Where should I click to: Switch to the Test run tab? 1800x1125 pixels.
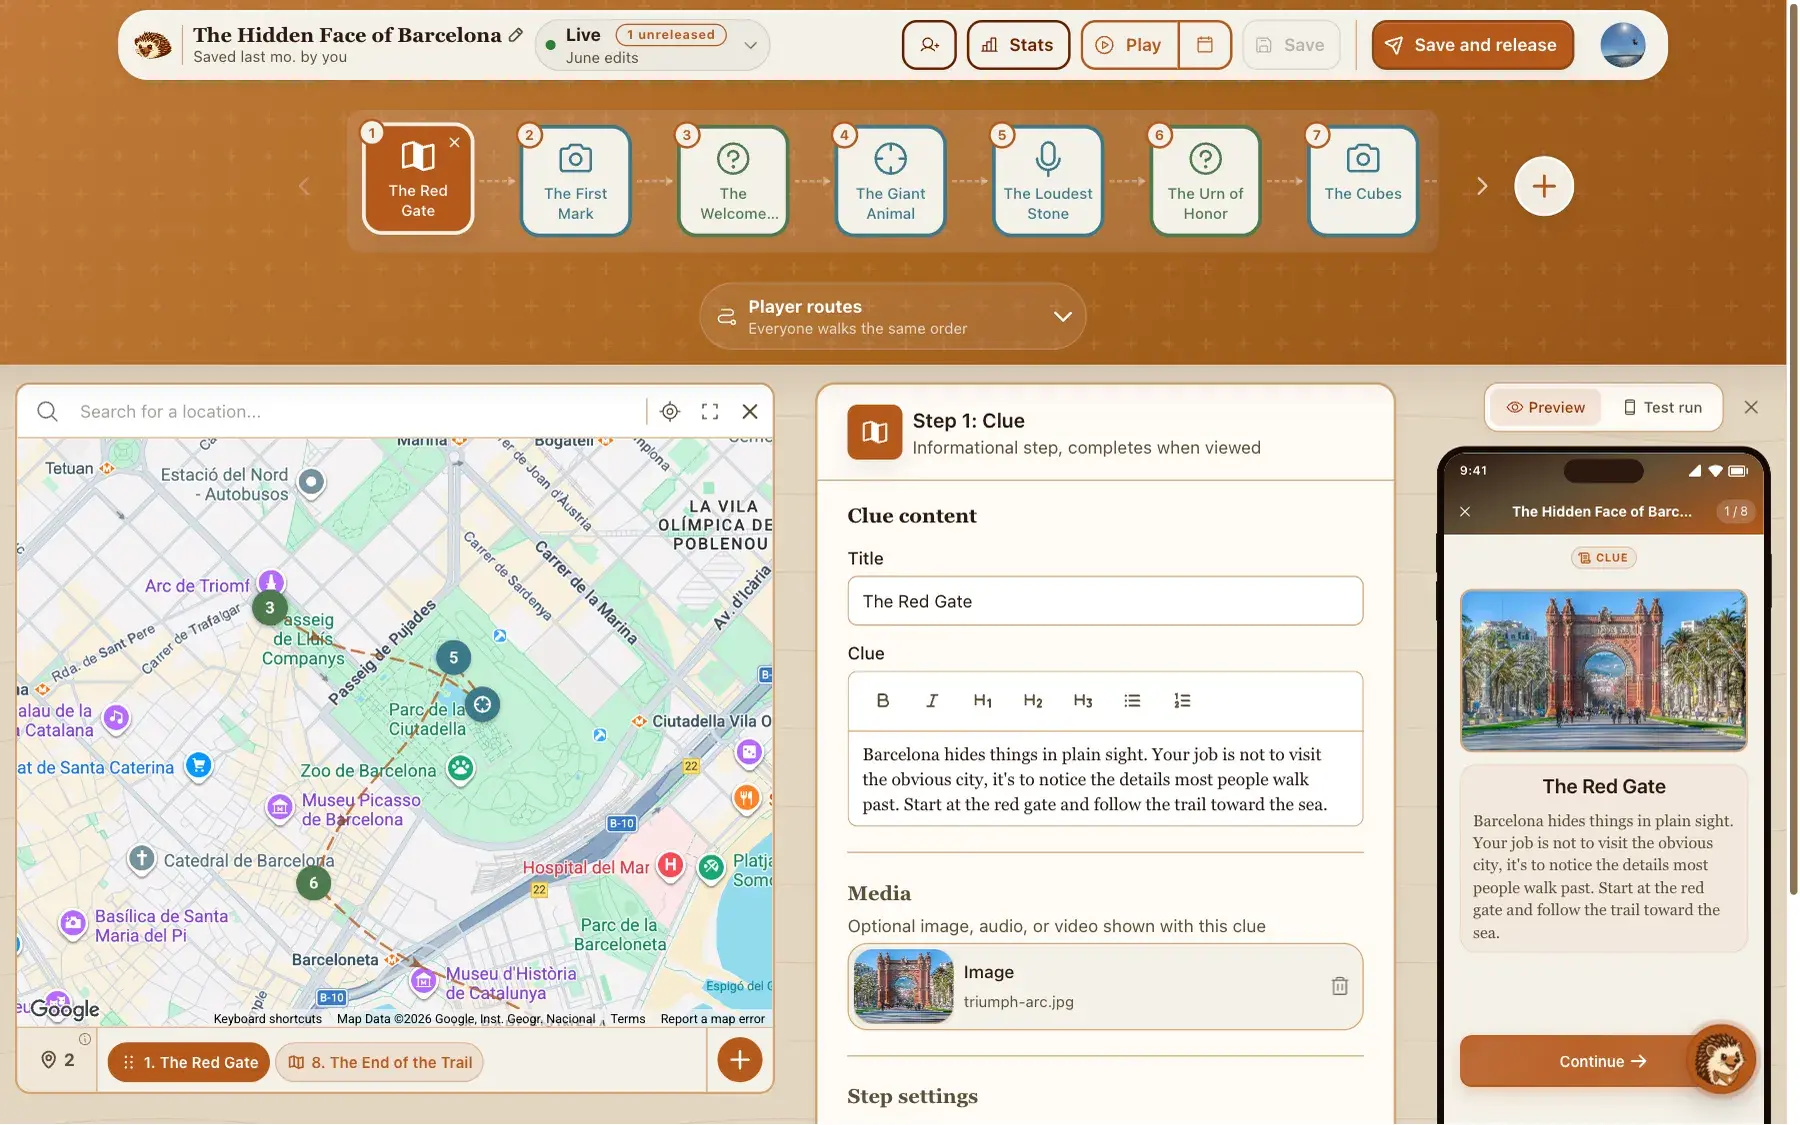point(1662,407)
